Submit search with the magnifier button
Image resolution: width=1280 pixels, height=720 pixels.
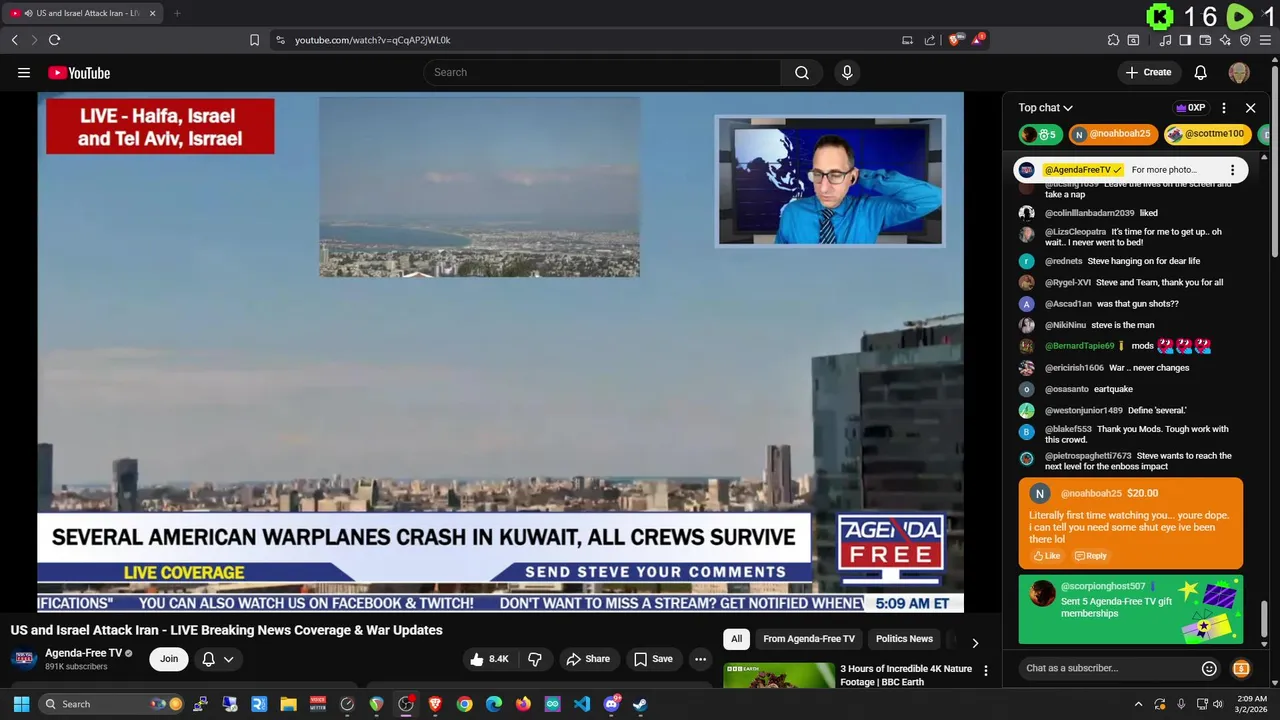(802, 72)
